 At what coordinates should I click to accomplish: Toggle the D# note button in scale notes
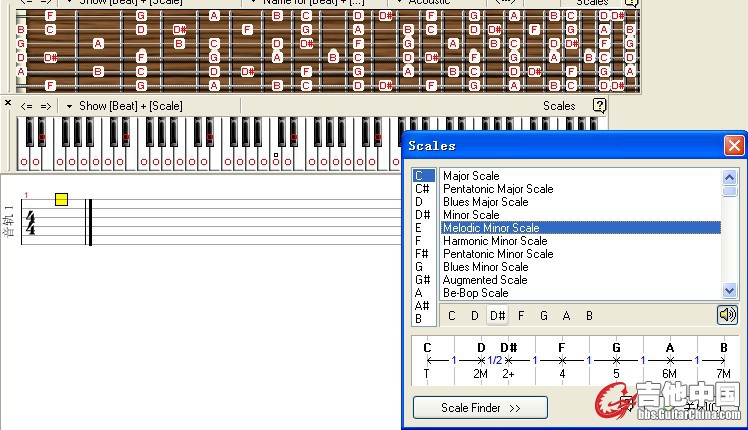tap(497, 316)
